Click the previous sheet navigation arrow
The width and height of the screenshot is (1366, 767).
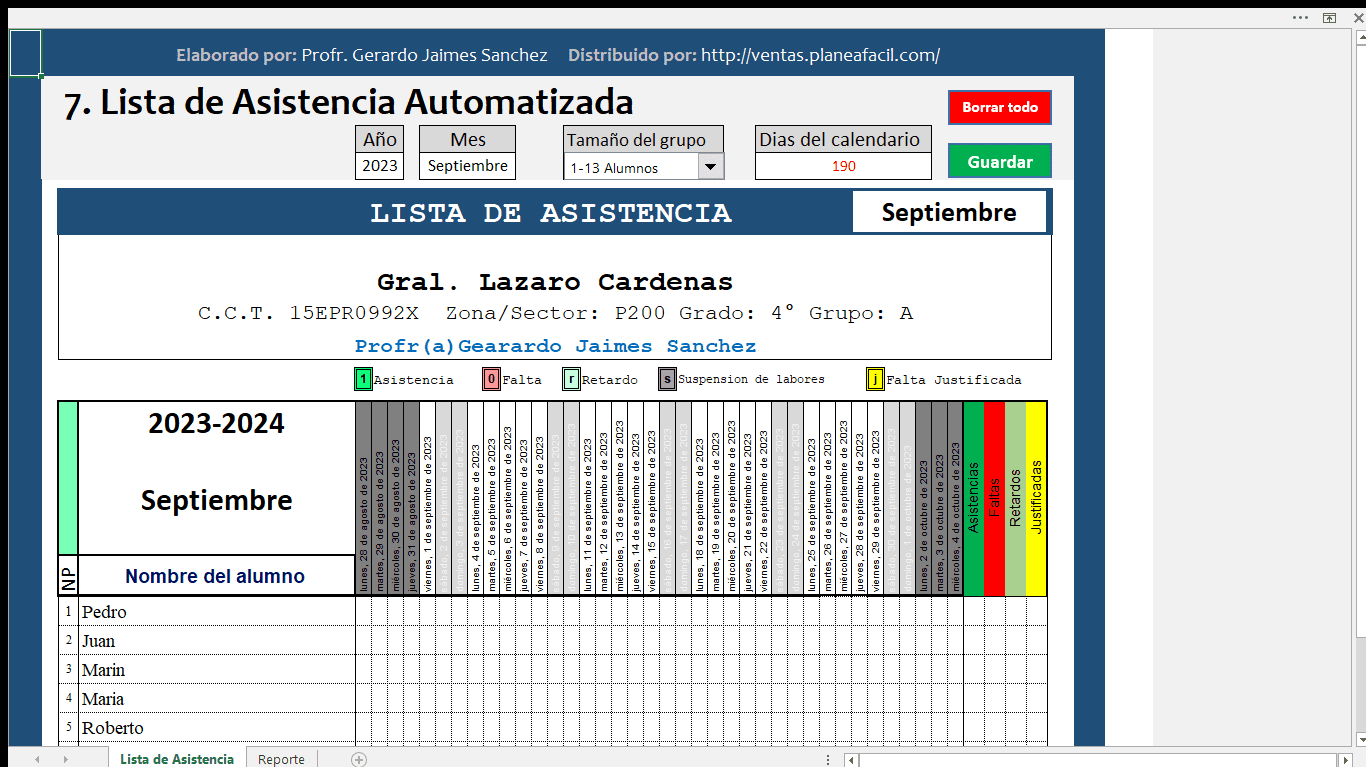(38, 759)
